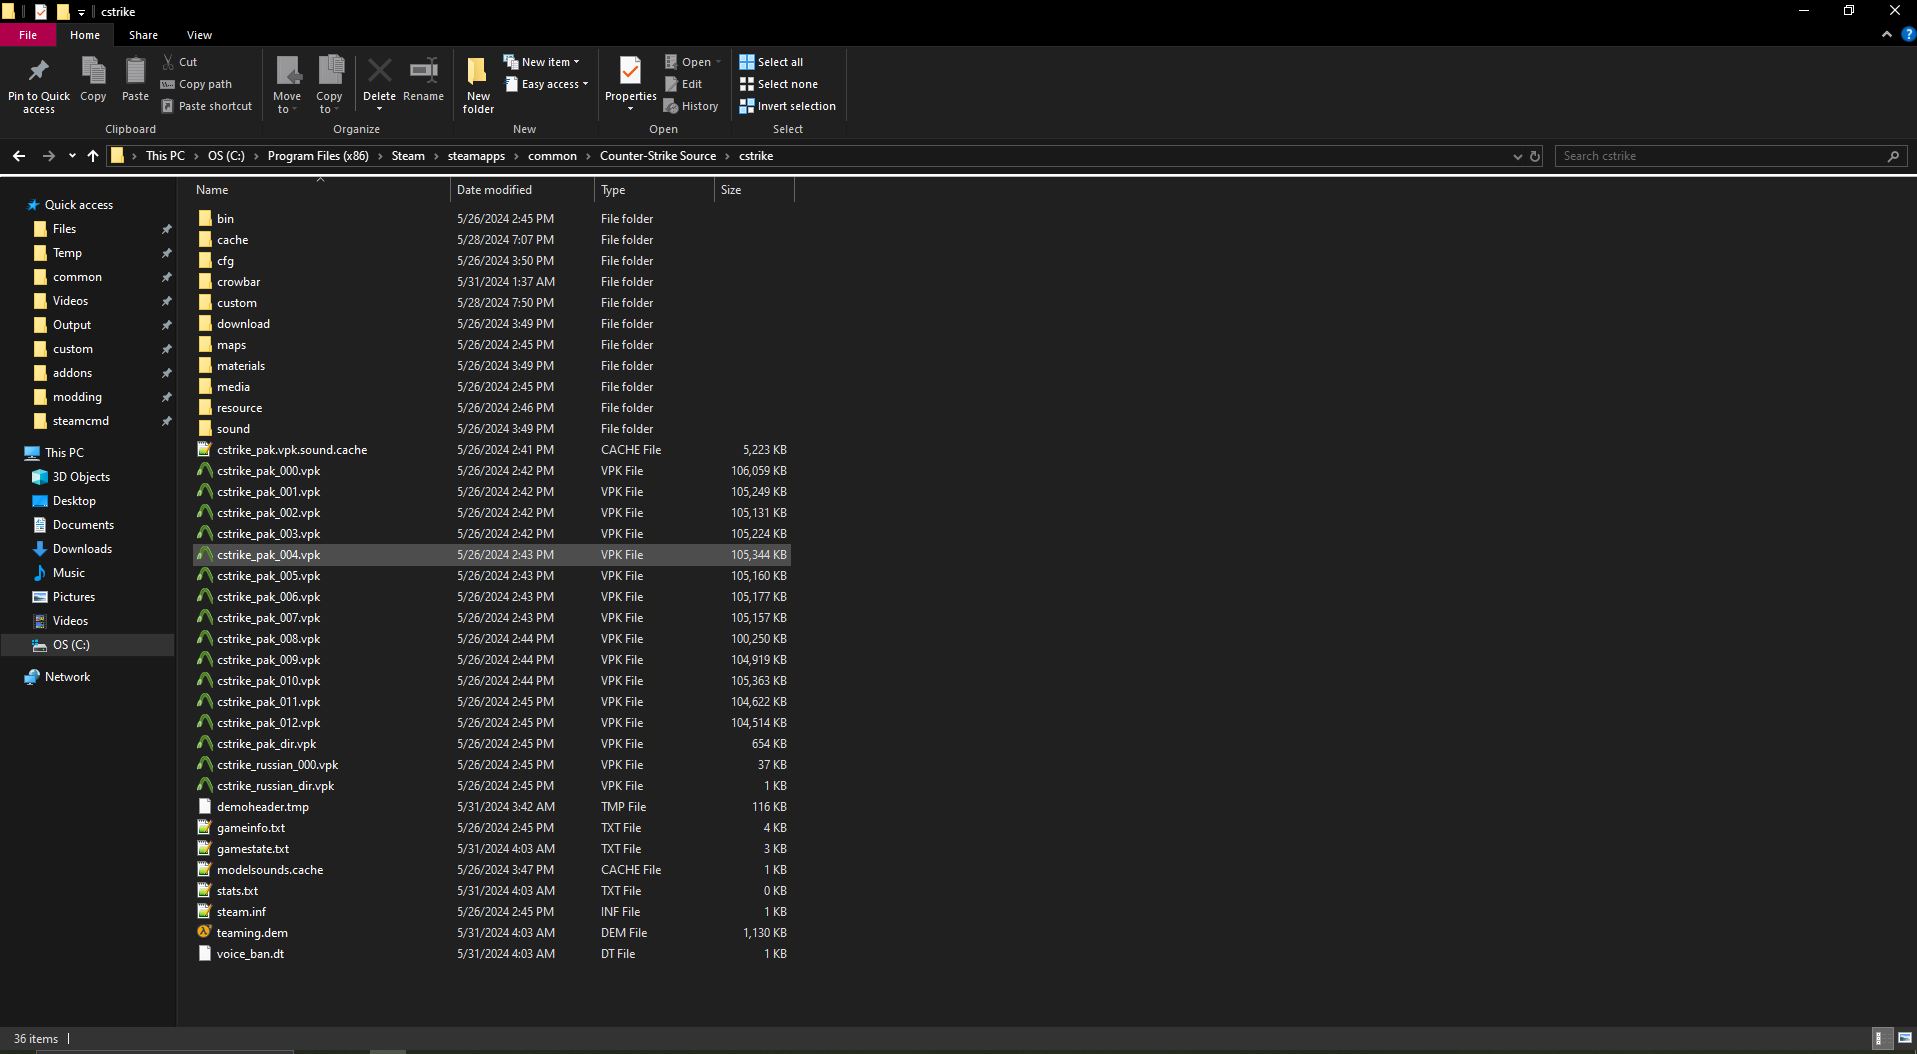
Task: Create a New folder
Action: coord(478,85)
